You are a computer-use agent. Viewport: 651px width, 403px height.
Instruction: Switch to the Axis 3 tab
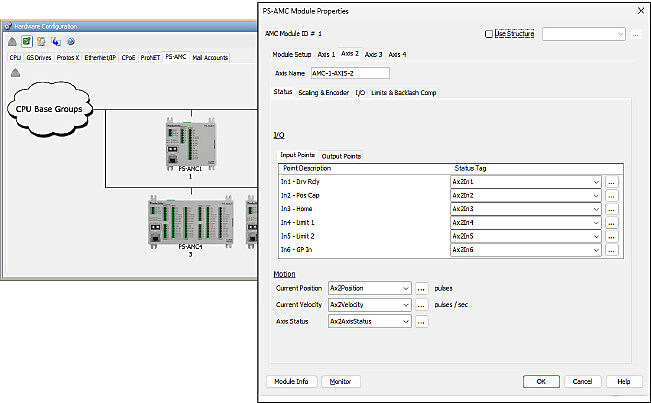(x=373, y=54)
